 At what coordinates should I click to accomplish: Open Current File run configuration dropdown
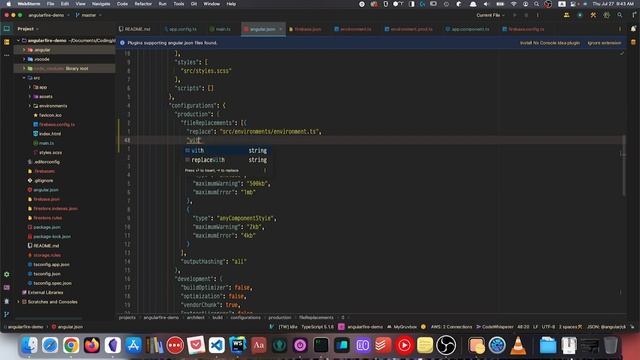point(490,15)
